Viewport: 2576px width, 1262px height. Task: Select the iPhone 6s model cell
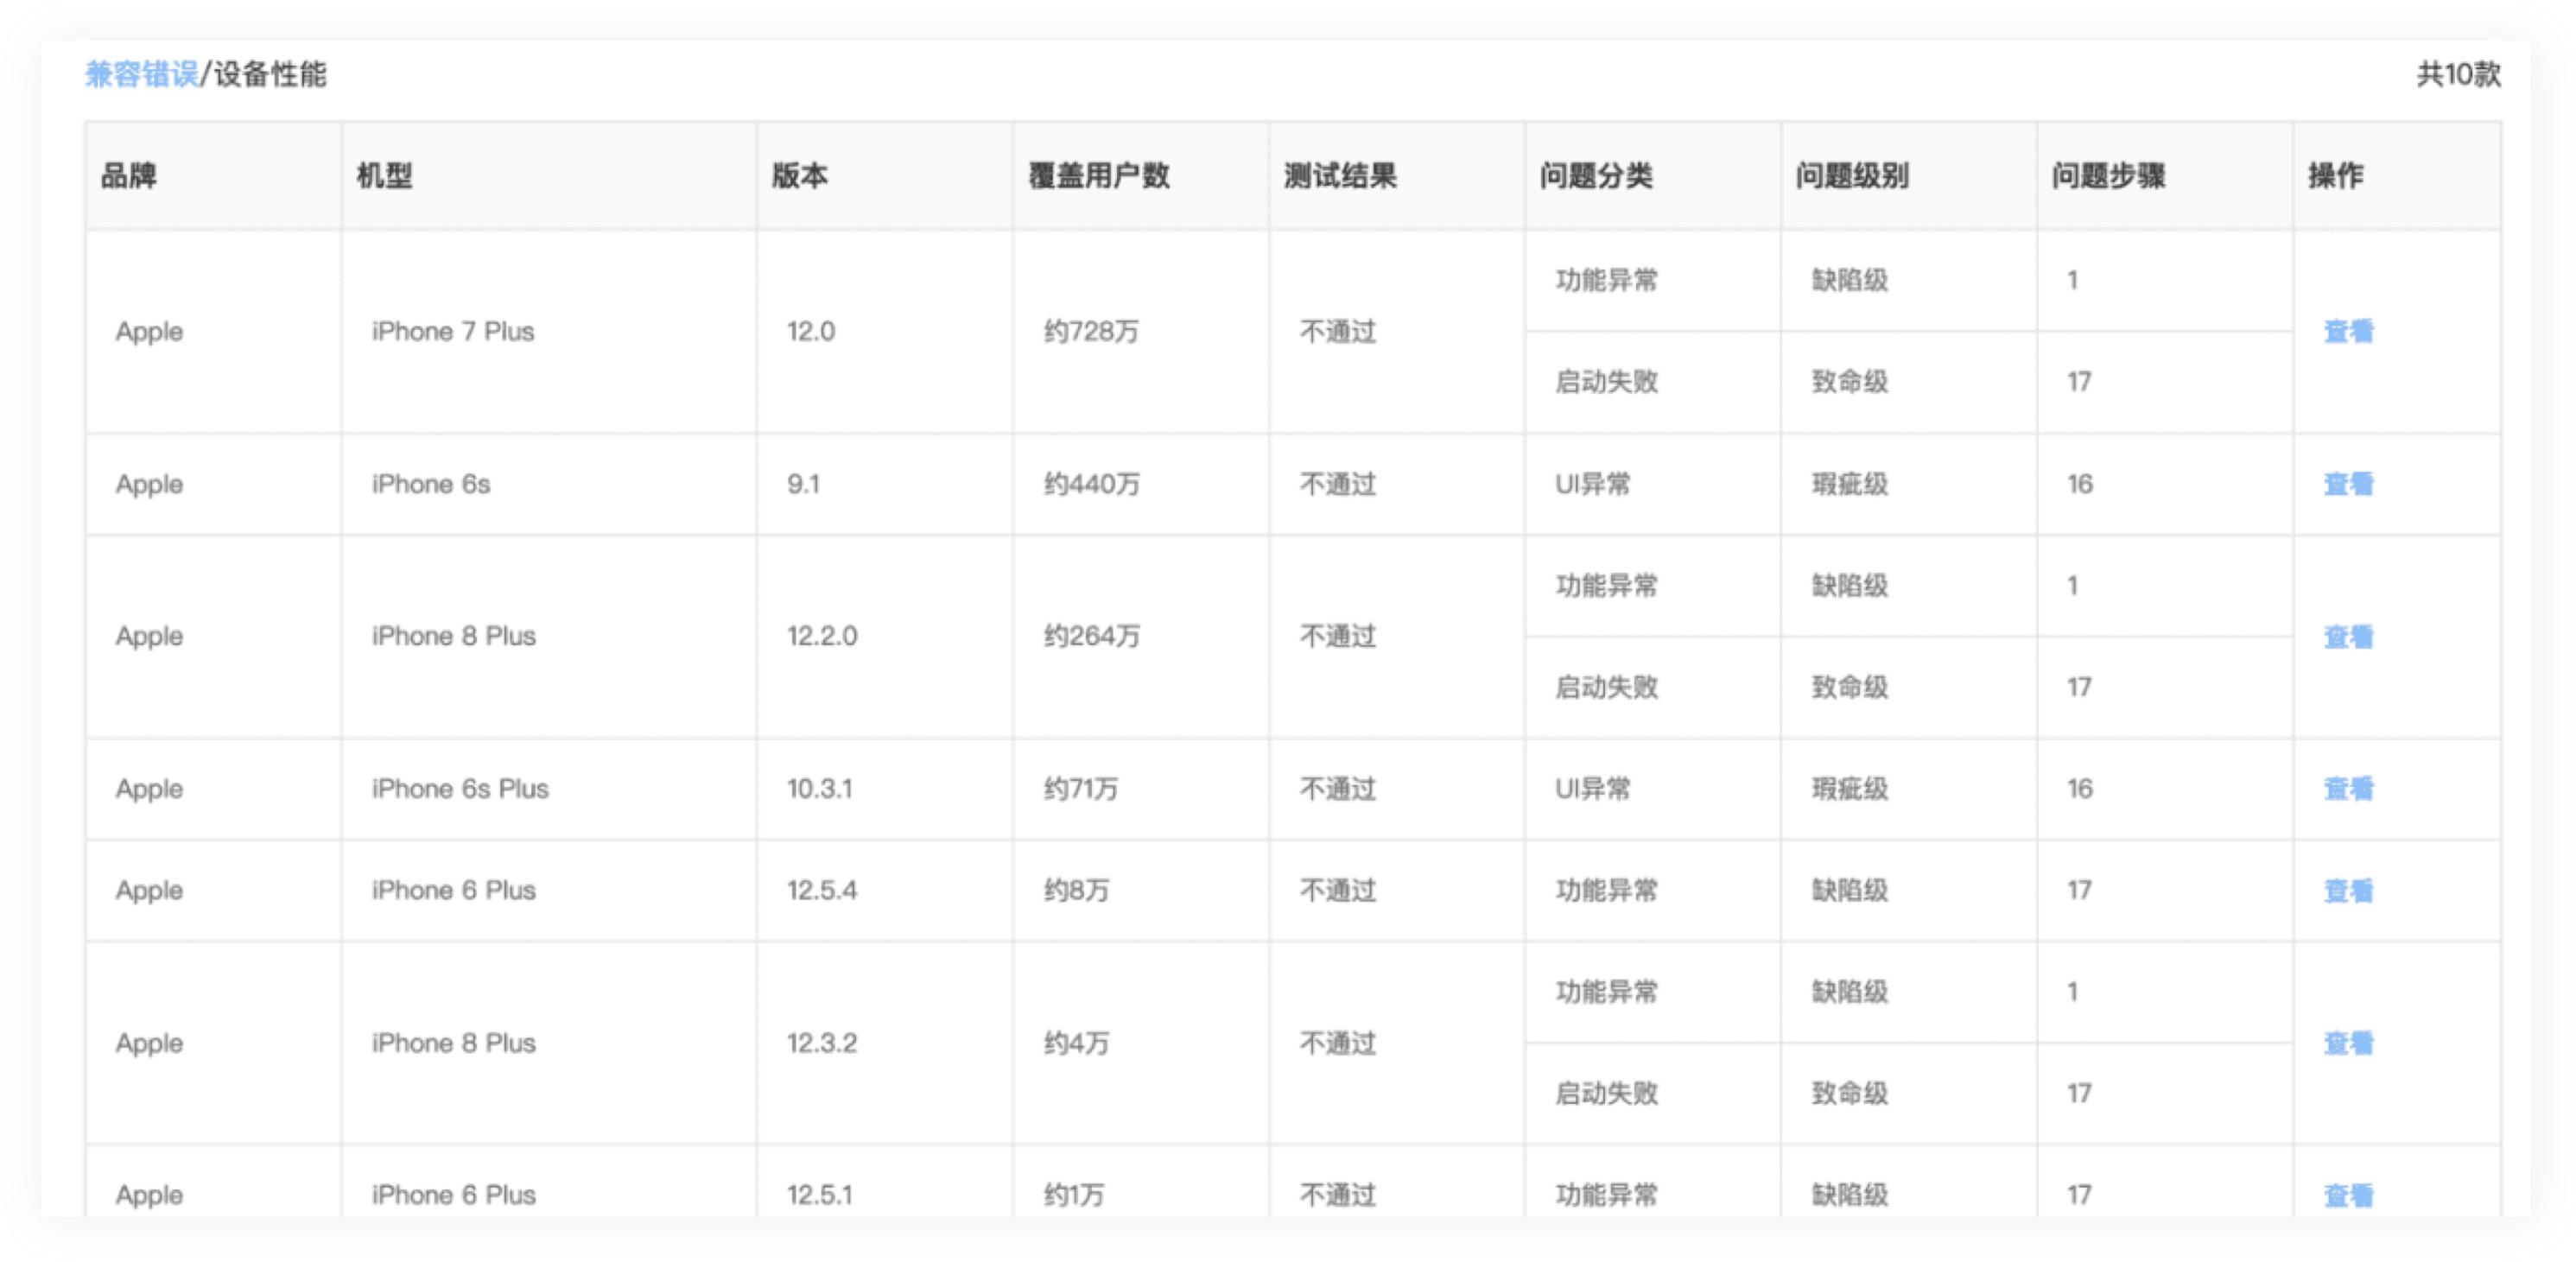(431, 484)
